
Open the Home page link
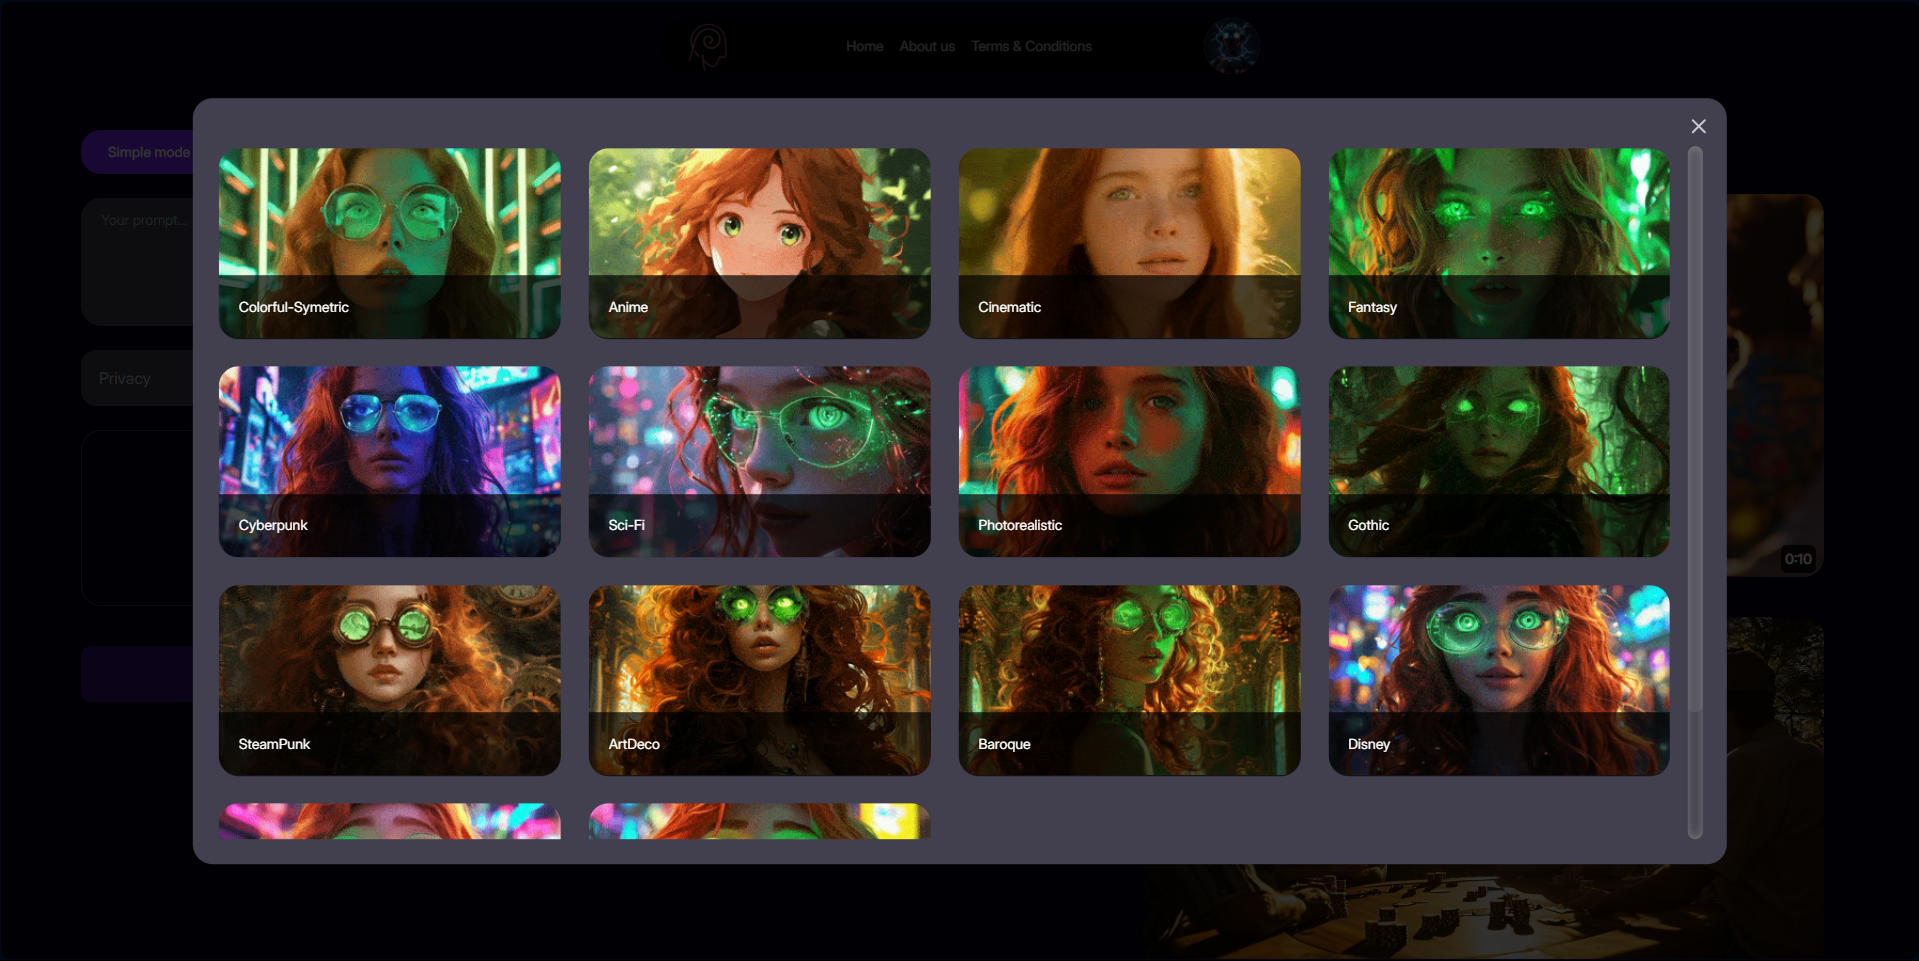864,46
